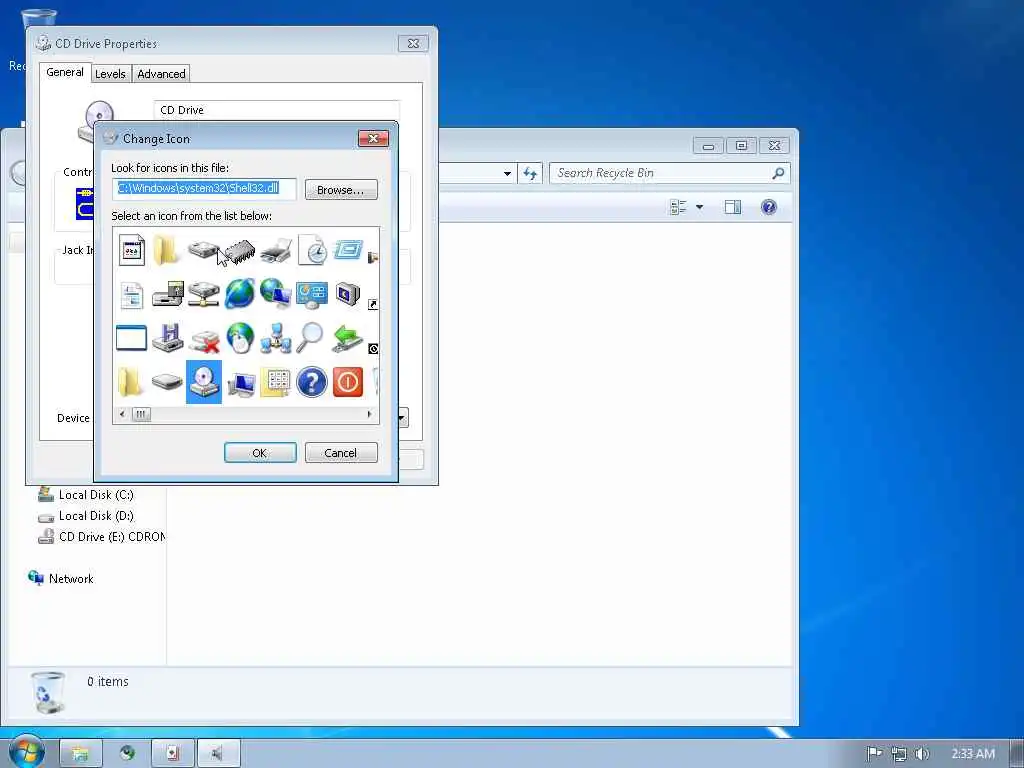The image size is (1024, 768).
Task: Click the icon file path field
Action: [x=204, y=189]
